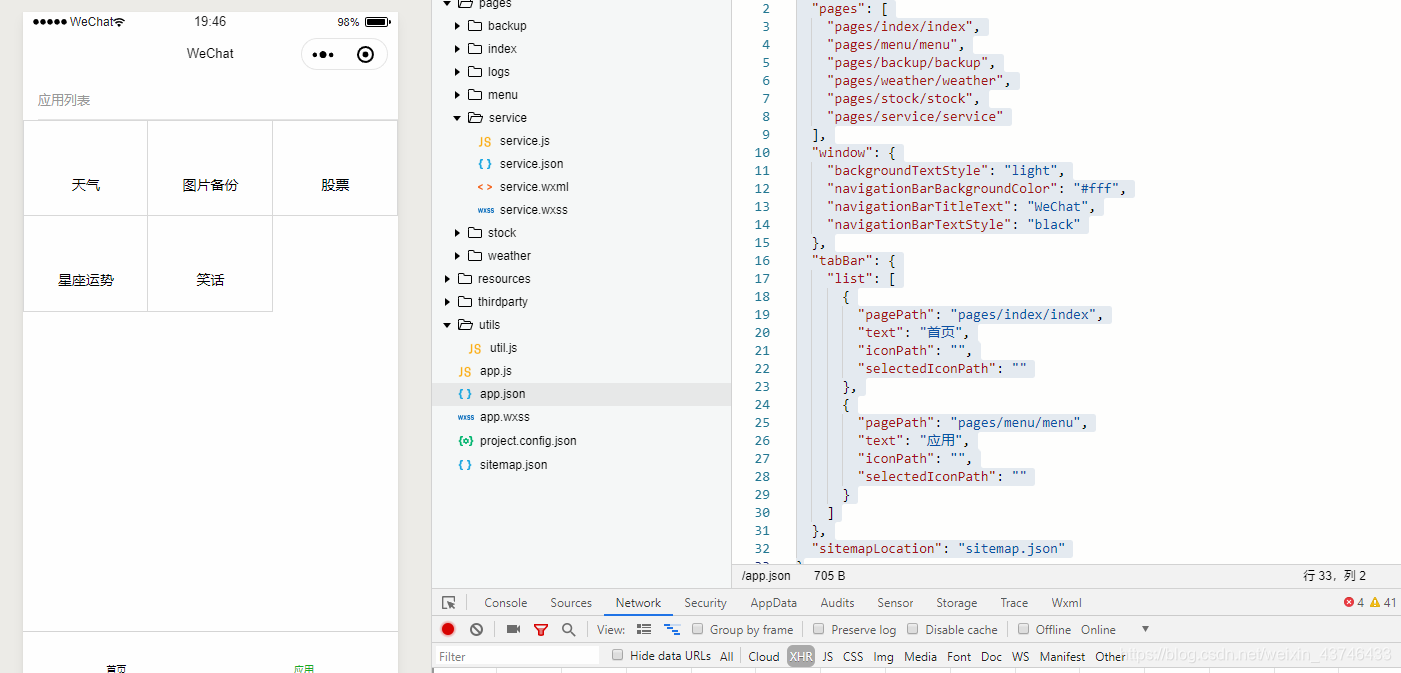Toggle capture screenshots camera icon
This screenshot has width=1401, height=673.
tap(513, 629)
